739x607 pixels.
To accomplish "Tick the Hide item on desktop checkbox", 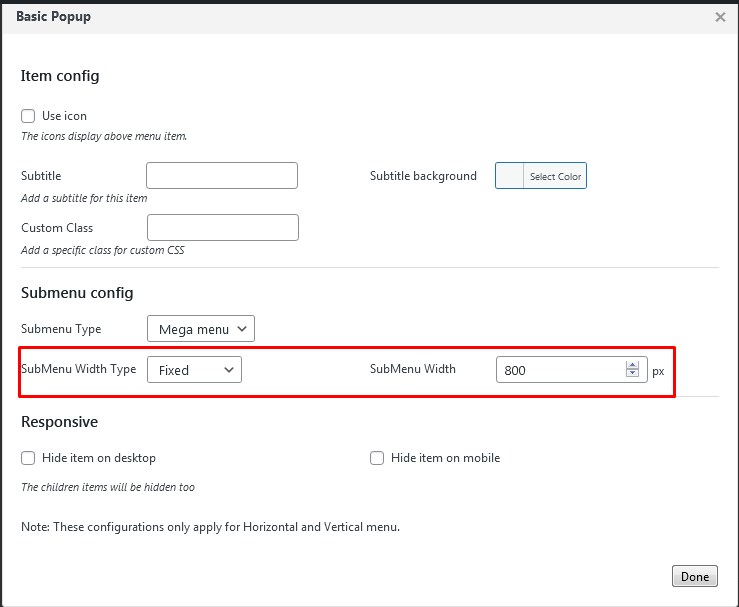I will (28, 458).
